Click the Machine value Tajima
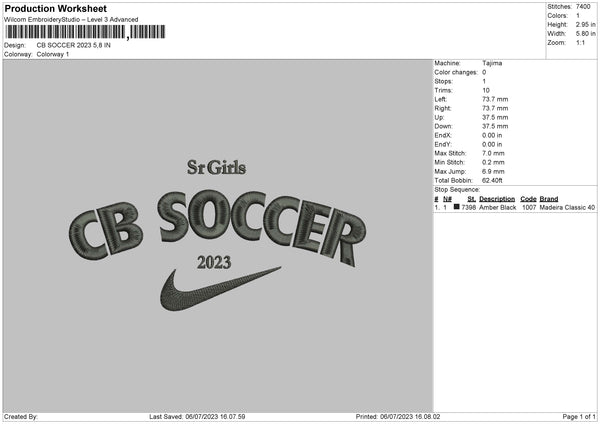Viewport: 600px width, 424px height. point(492,63)
